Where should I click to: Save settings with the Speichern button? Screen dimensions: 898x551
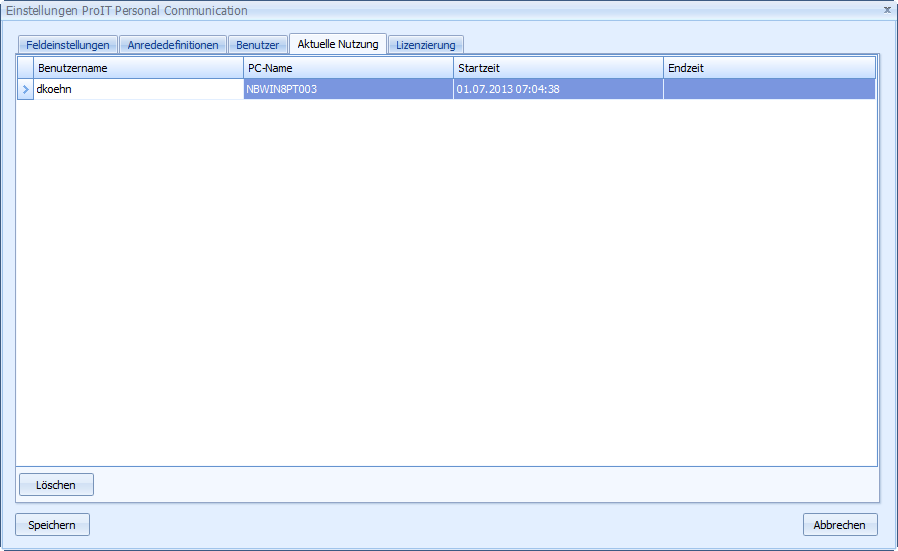[52, 525]
